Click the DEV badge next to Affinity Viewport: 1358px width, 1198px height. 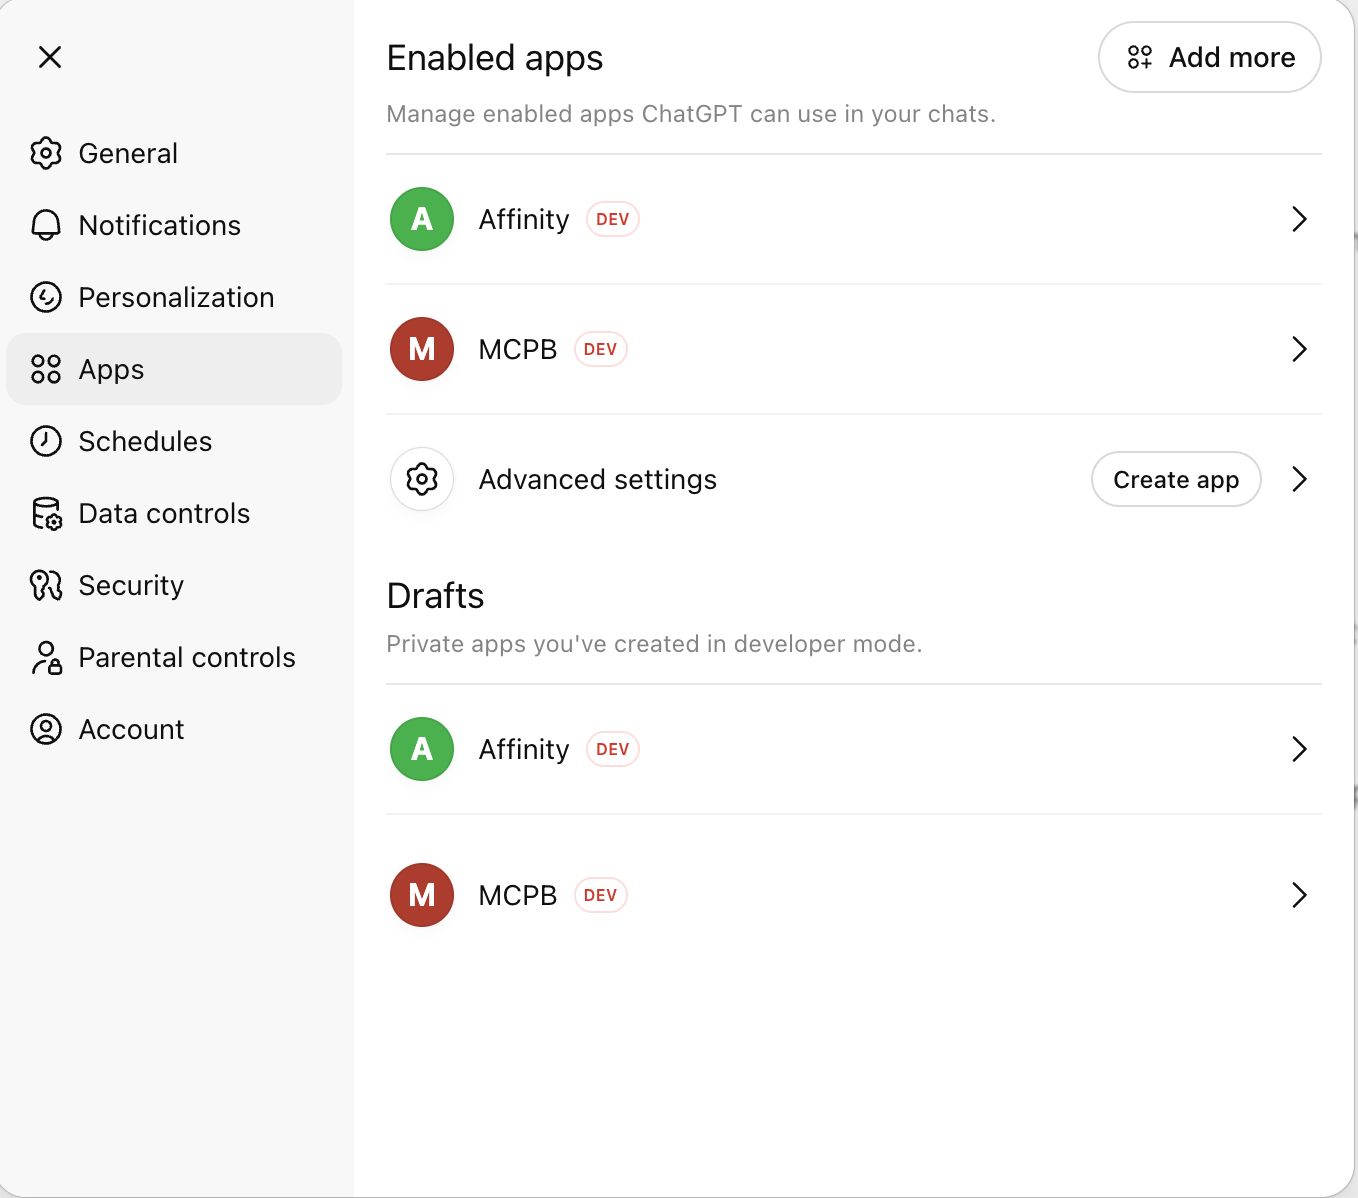tap(612, 219)
